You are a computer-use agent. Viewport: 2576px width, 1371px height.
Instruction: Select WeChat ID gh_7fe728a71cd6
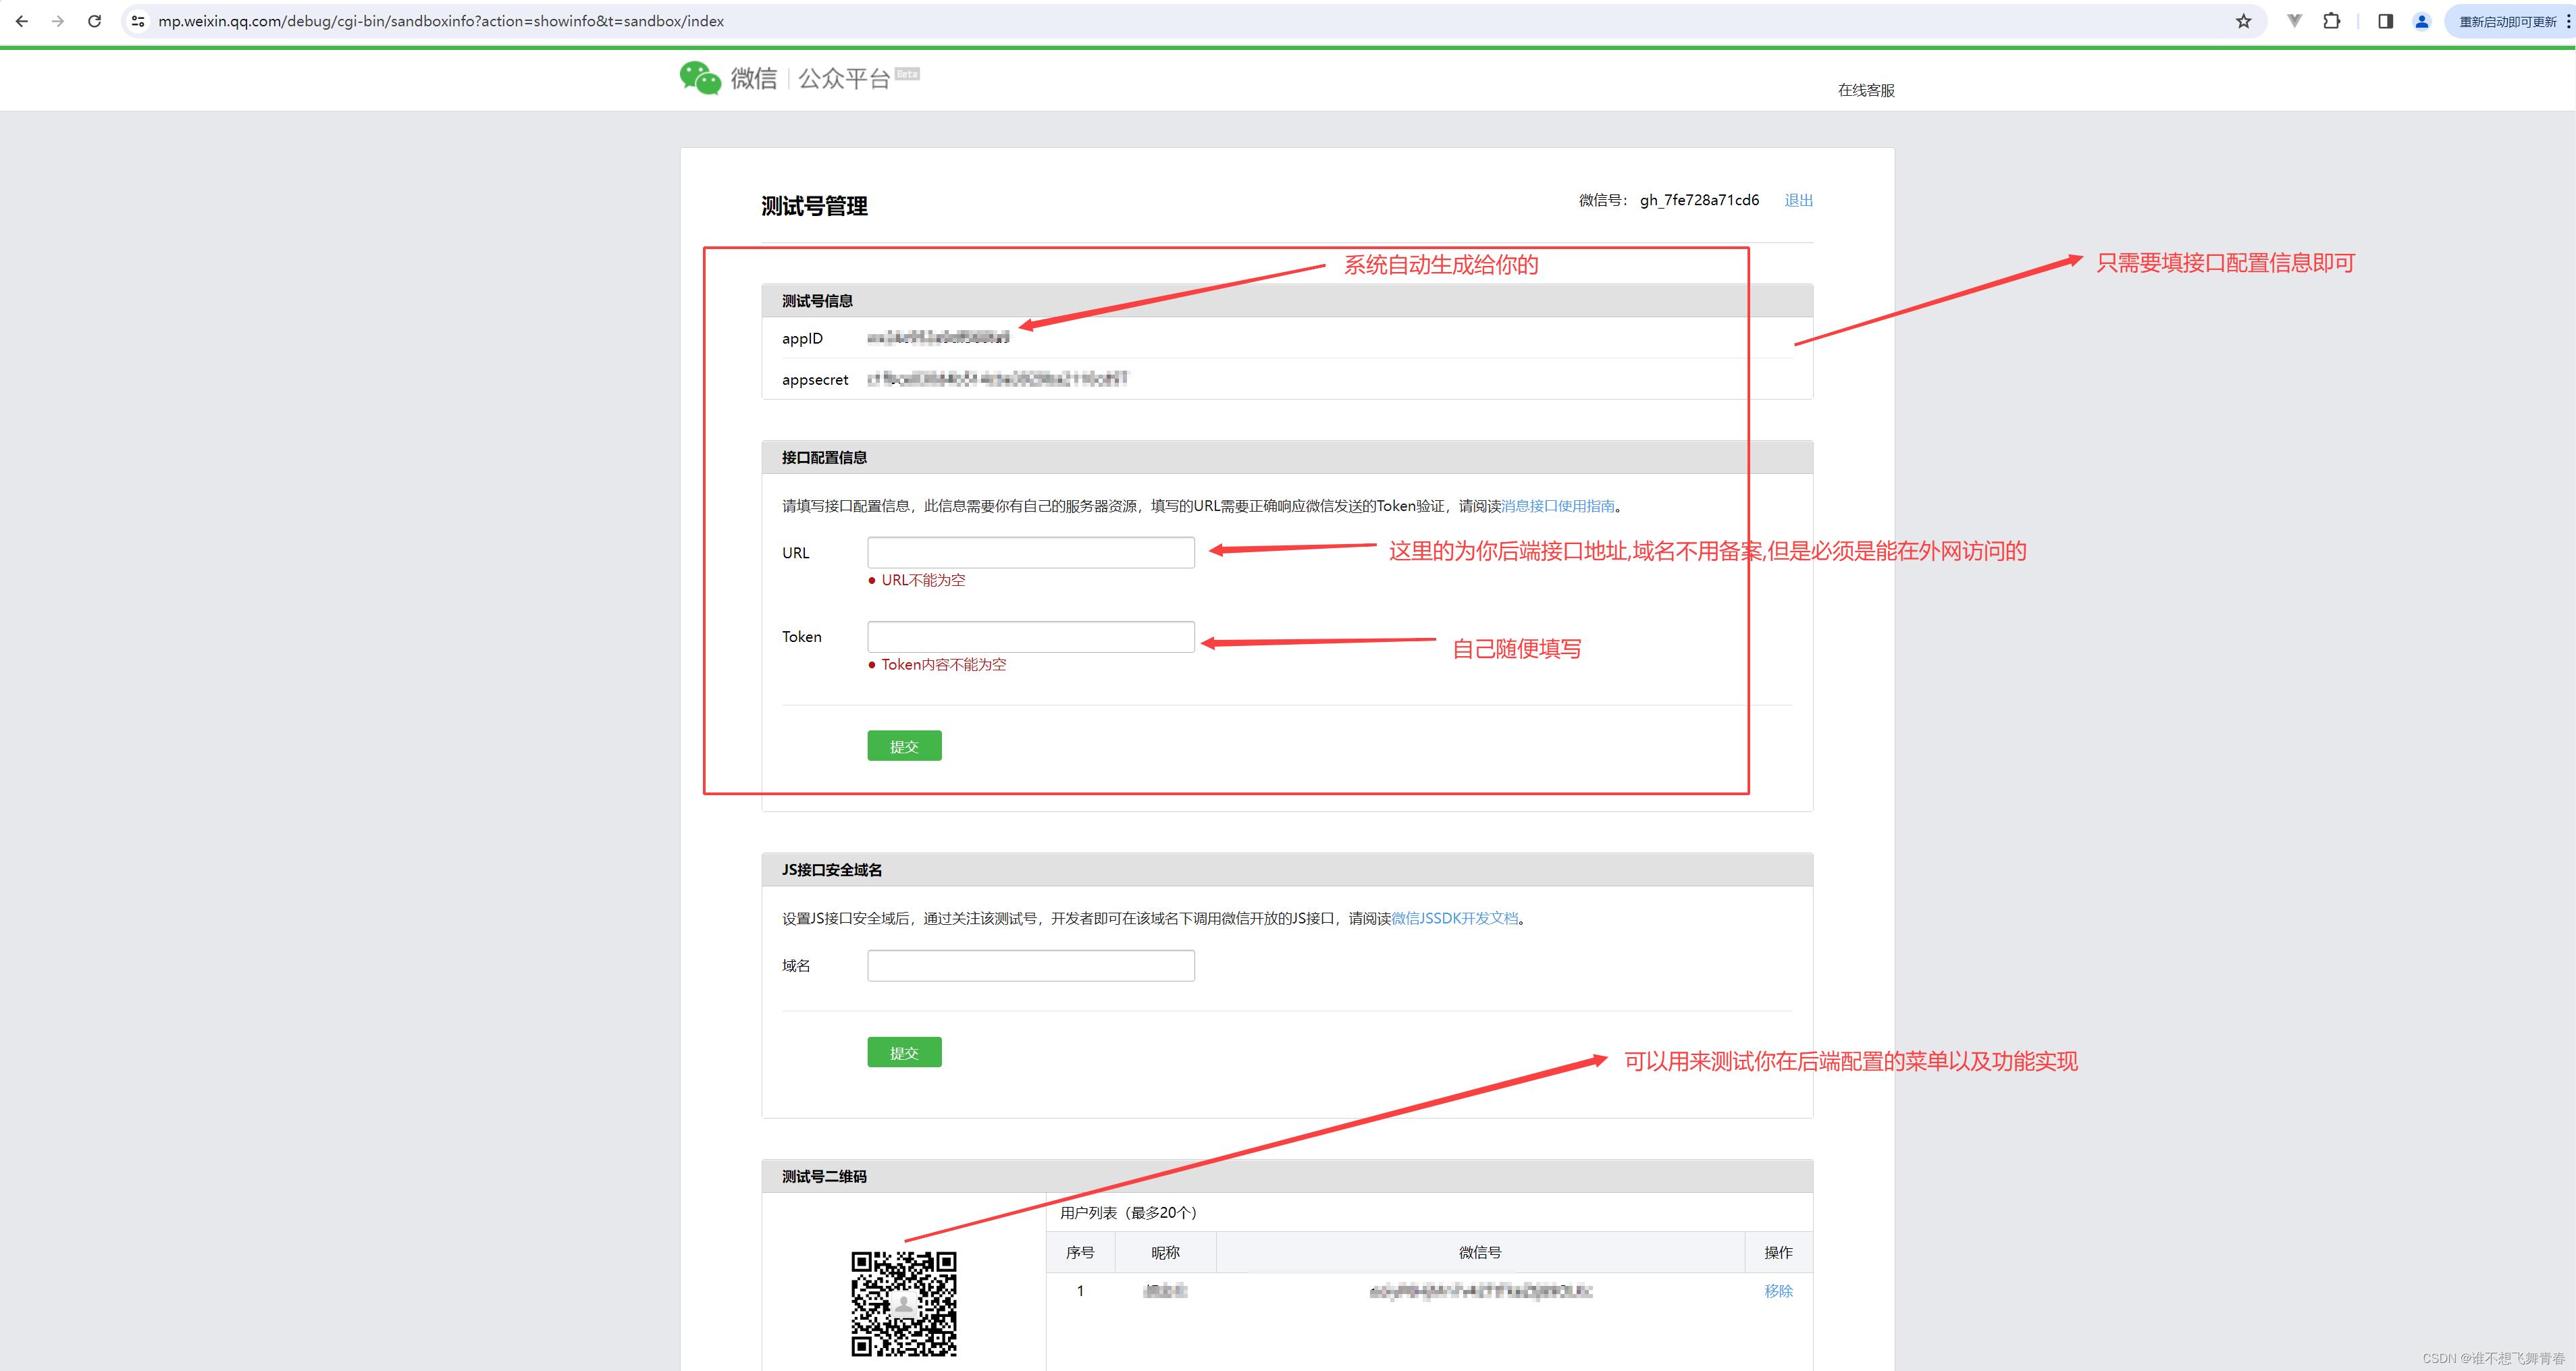[x=1699, y=200]
